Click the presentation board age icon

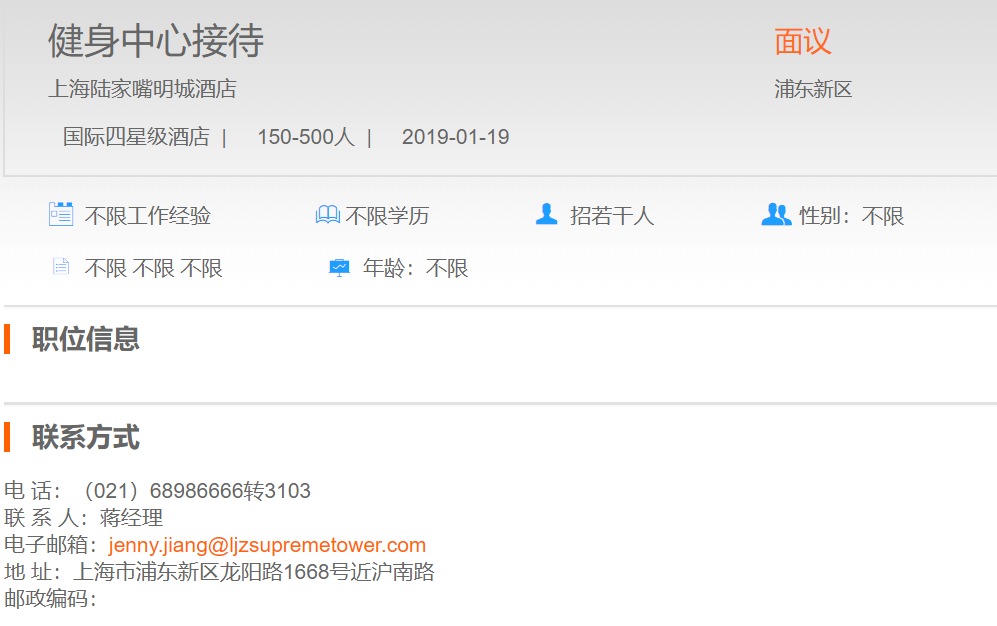[340, 268]
